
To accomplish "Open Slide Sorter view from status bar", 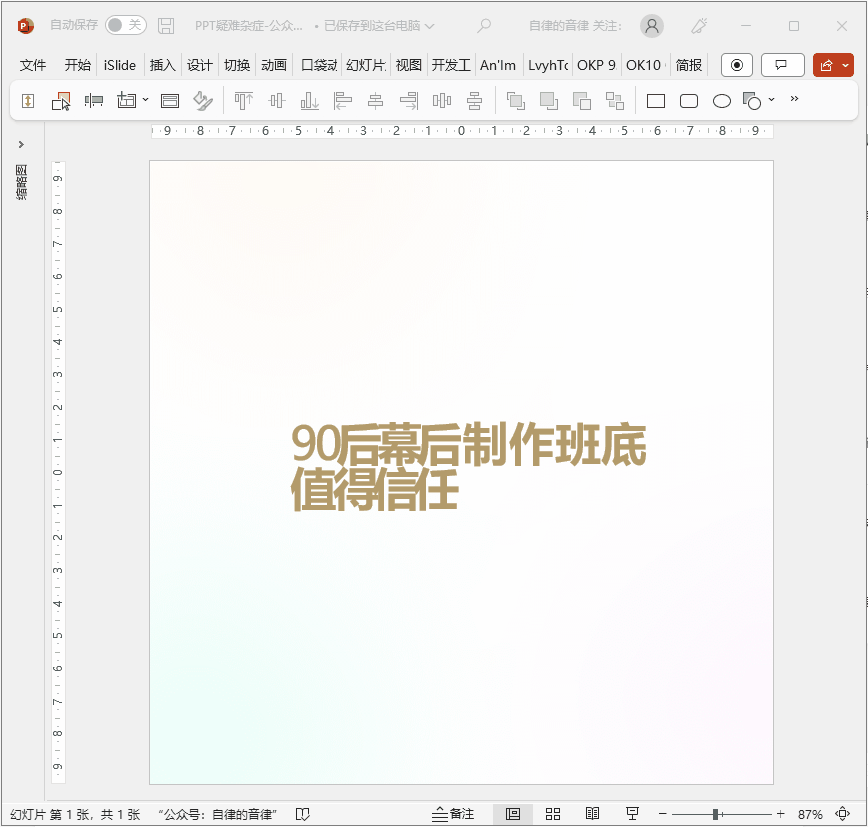I will pyautogui.click(x=553, y=814).
